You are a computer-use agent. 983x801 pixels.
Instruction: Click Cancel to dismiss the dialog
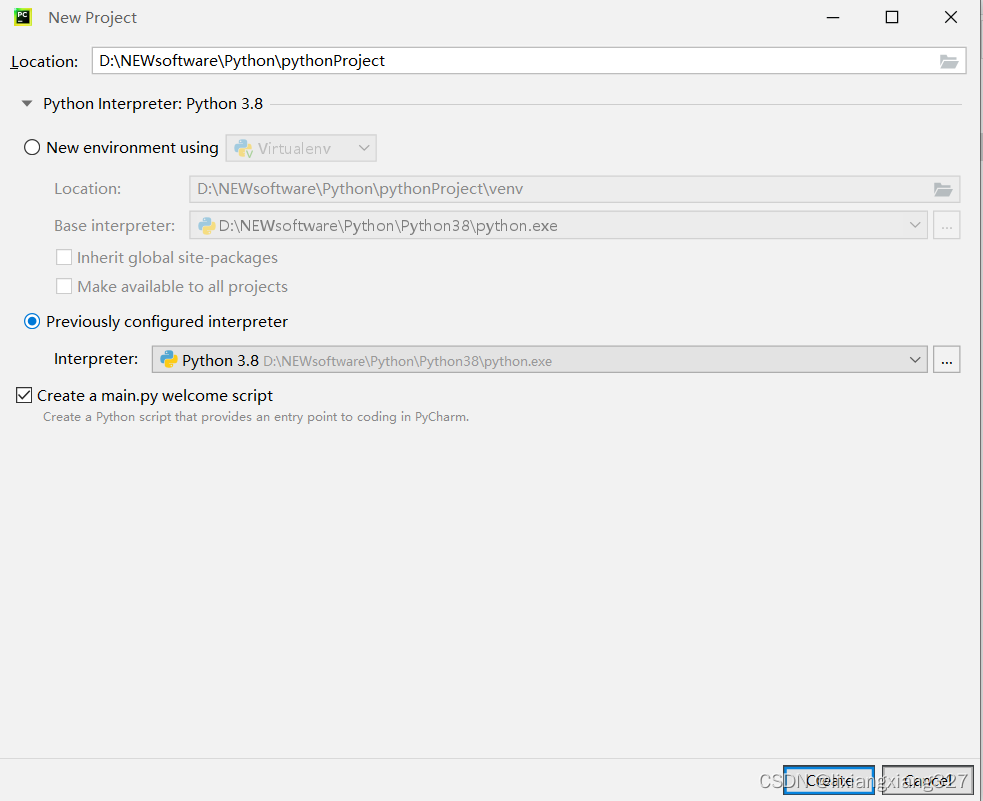927,779
